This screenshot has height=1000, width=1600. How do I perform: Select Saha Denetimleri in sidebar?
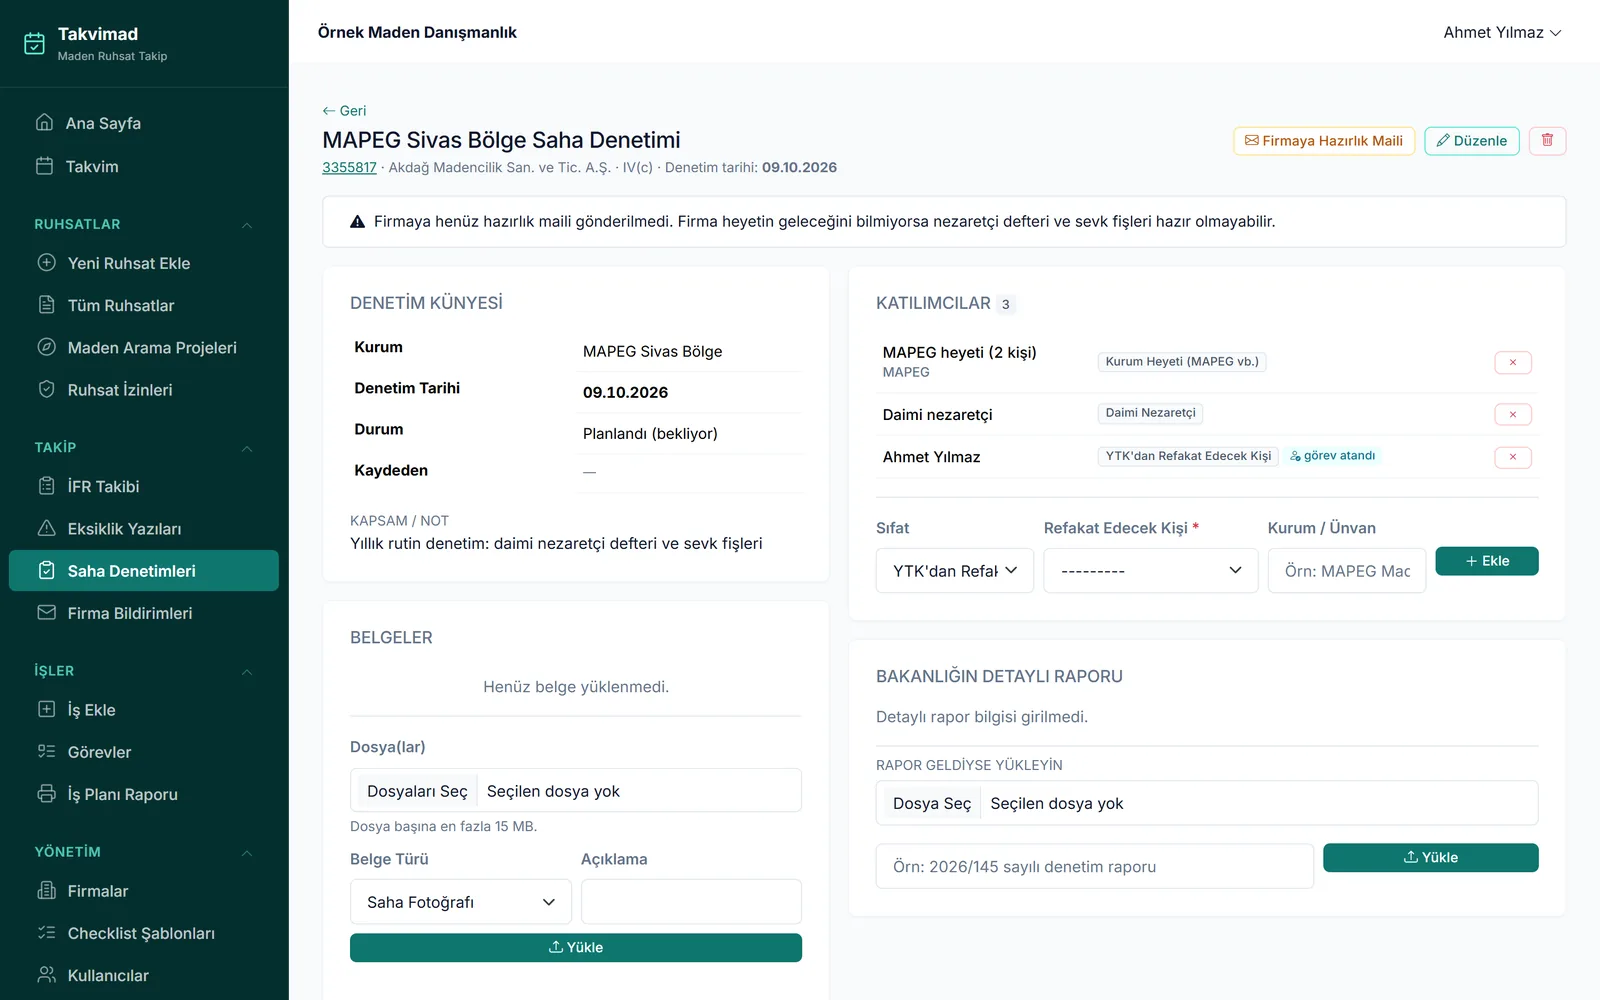(144, 571)
